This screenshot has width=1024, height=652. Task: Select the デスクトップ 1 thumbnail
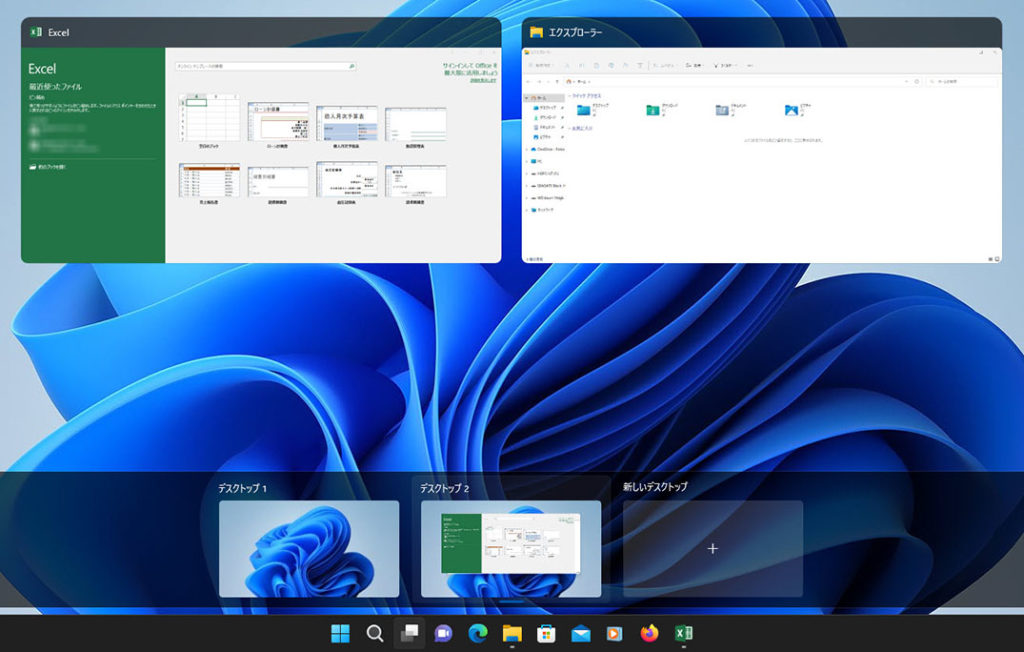[309, 549]
